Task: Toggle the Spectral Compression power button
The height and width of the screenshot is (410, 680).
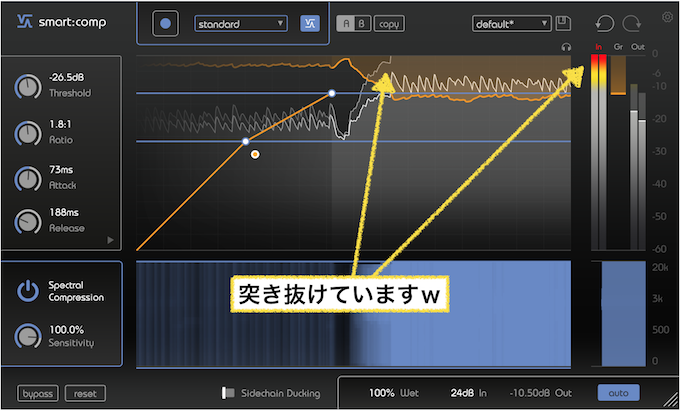Action: coord(28,290)
